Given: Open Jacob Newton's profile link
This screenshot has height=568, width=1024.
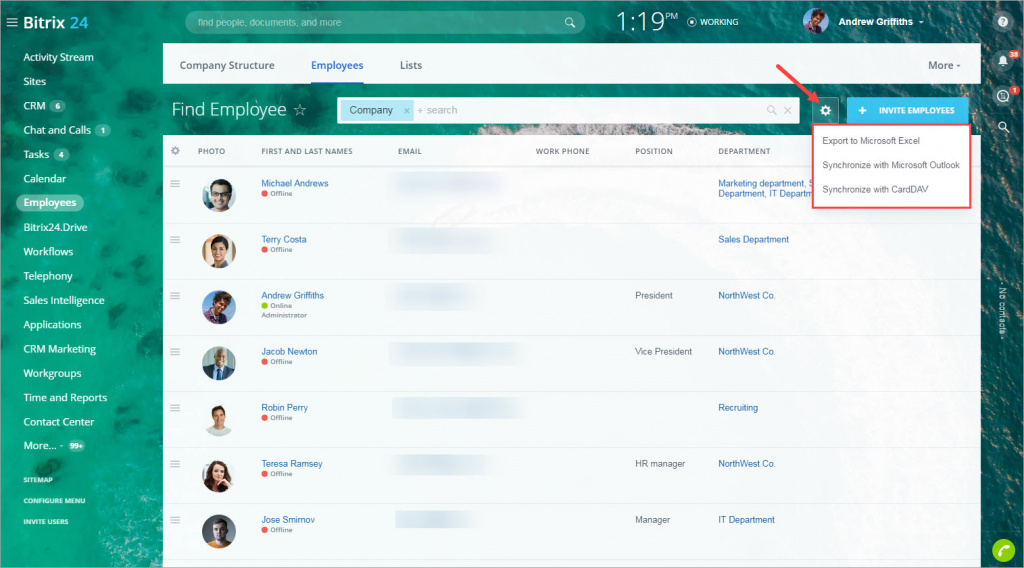Looking at the screenshot, I should coord(289,351).
